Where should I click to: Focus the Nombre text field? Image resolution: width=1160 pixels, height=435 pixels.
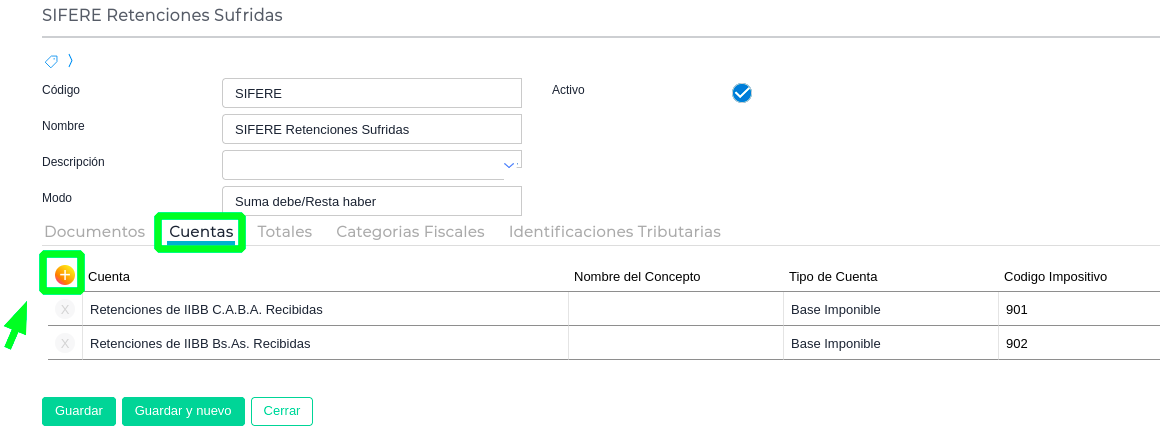point(371,129)
